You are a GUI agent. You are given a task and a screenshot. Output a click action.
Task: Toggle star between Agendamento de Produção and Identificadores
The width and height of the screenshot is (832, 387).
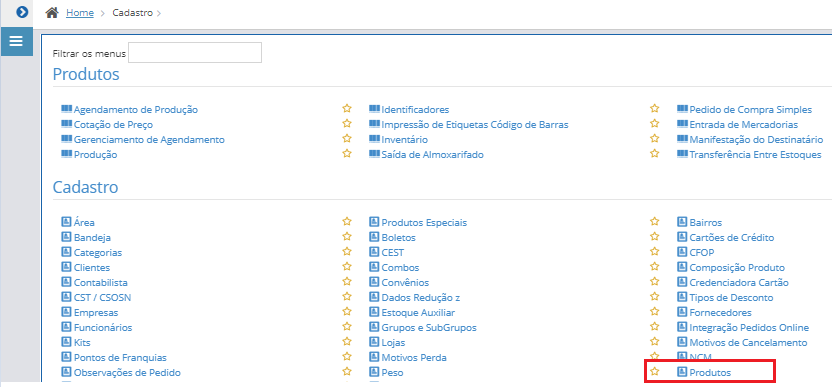[x=347, y=108]
